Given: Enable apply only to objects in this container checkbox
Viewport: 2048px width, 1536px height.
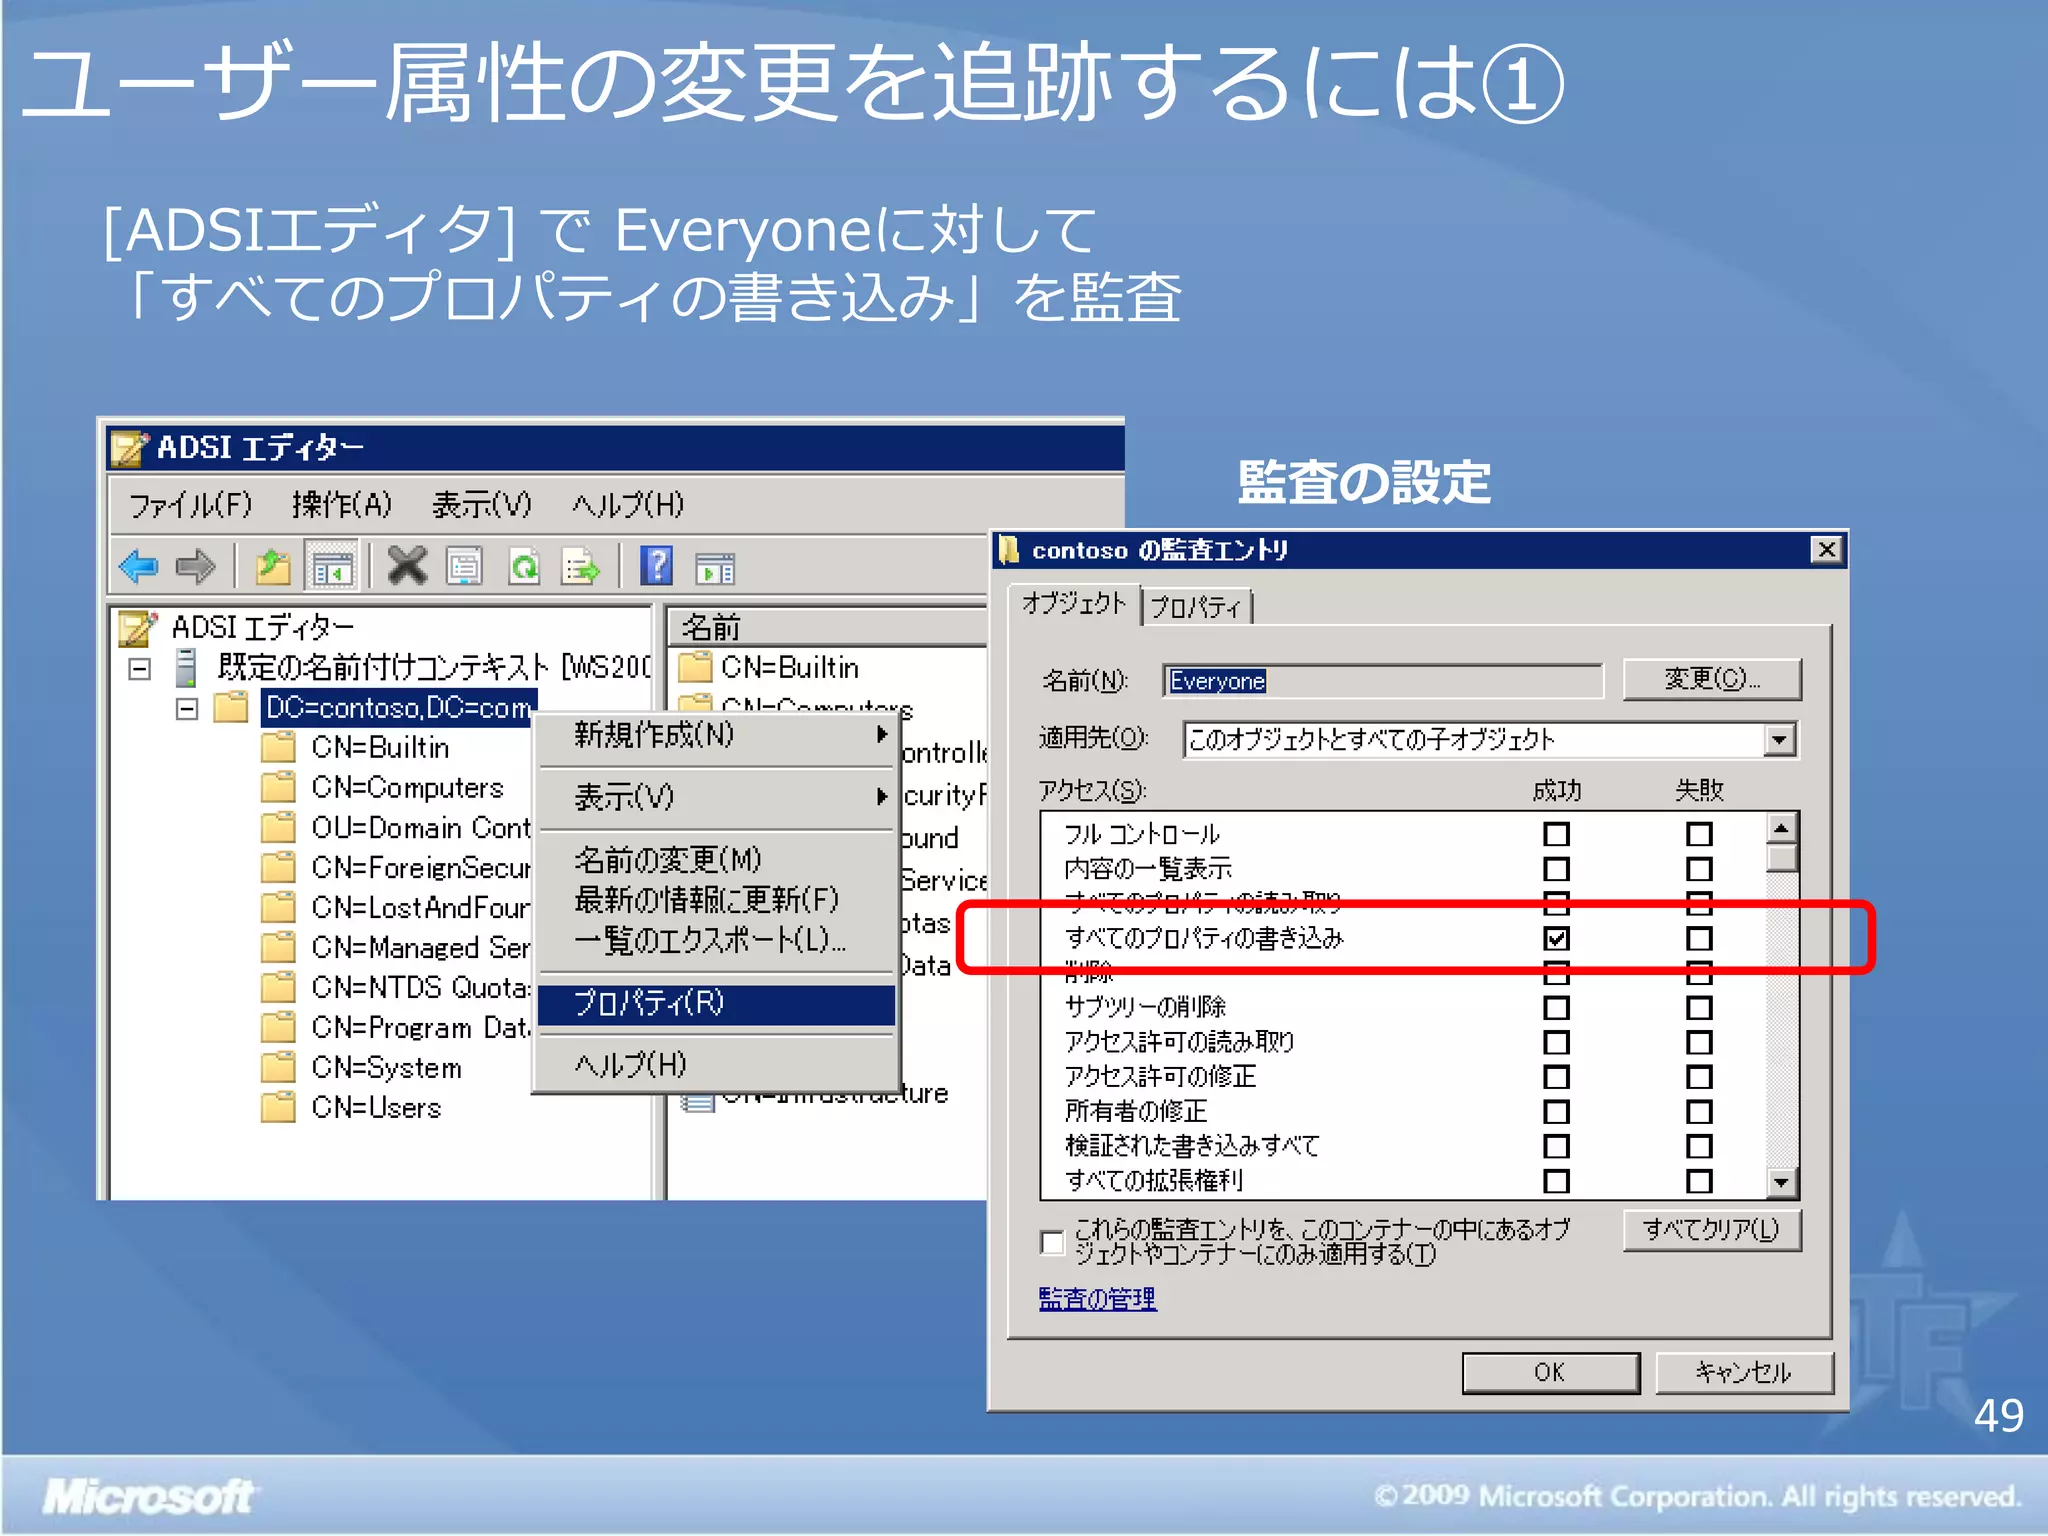Looking at the screenshot, I should tap(1052, 1242).
